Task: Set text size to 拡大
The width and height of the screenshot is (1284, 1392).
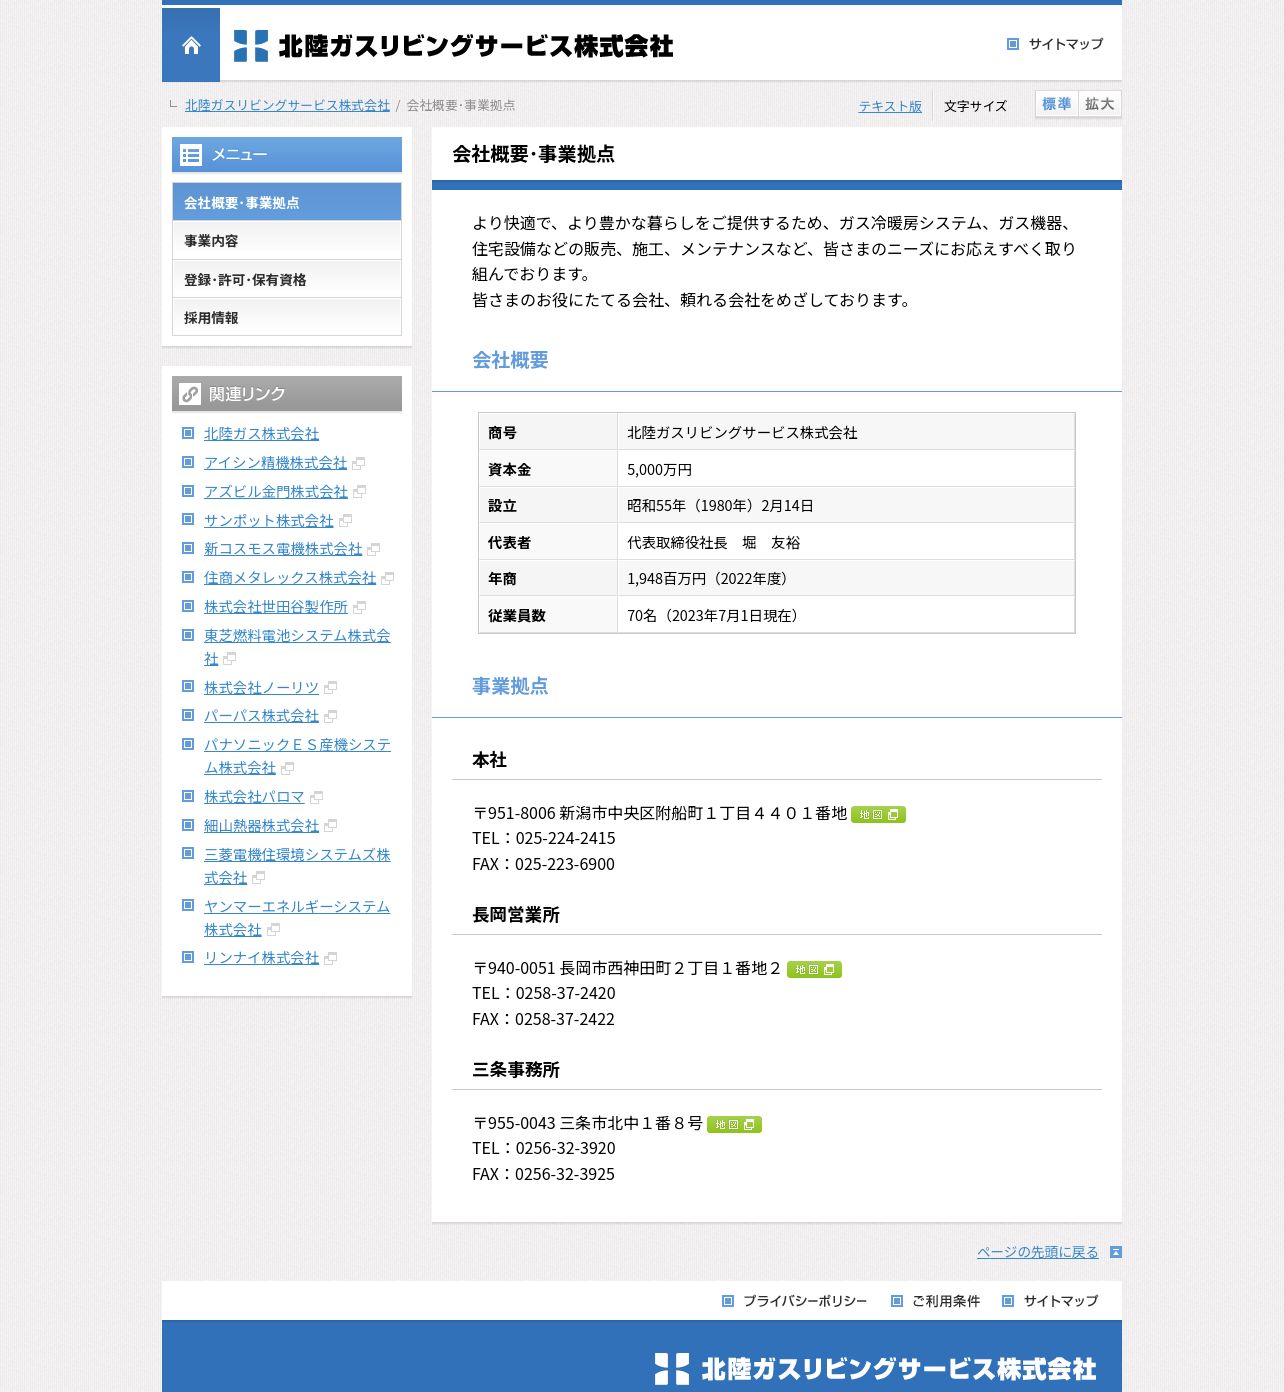Action: (x=1100, y=104)
